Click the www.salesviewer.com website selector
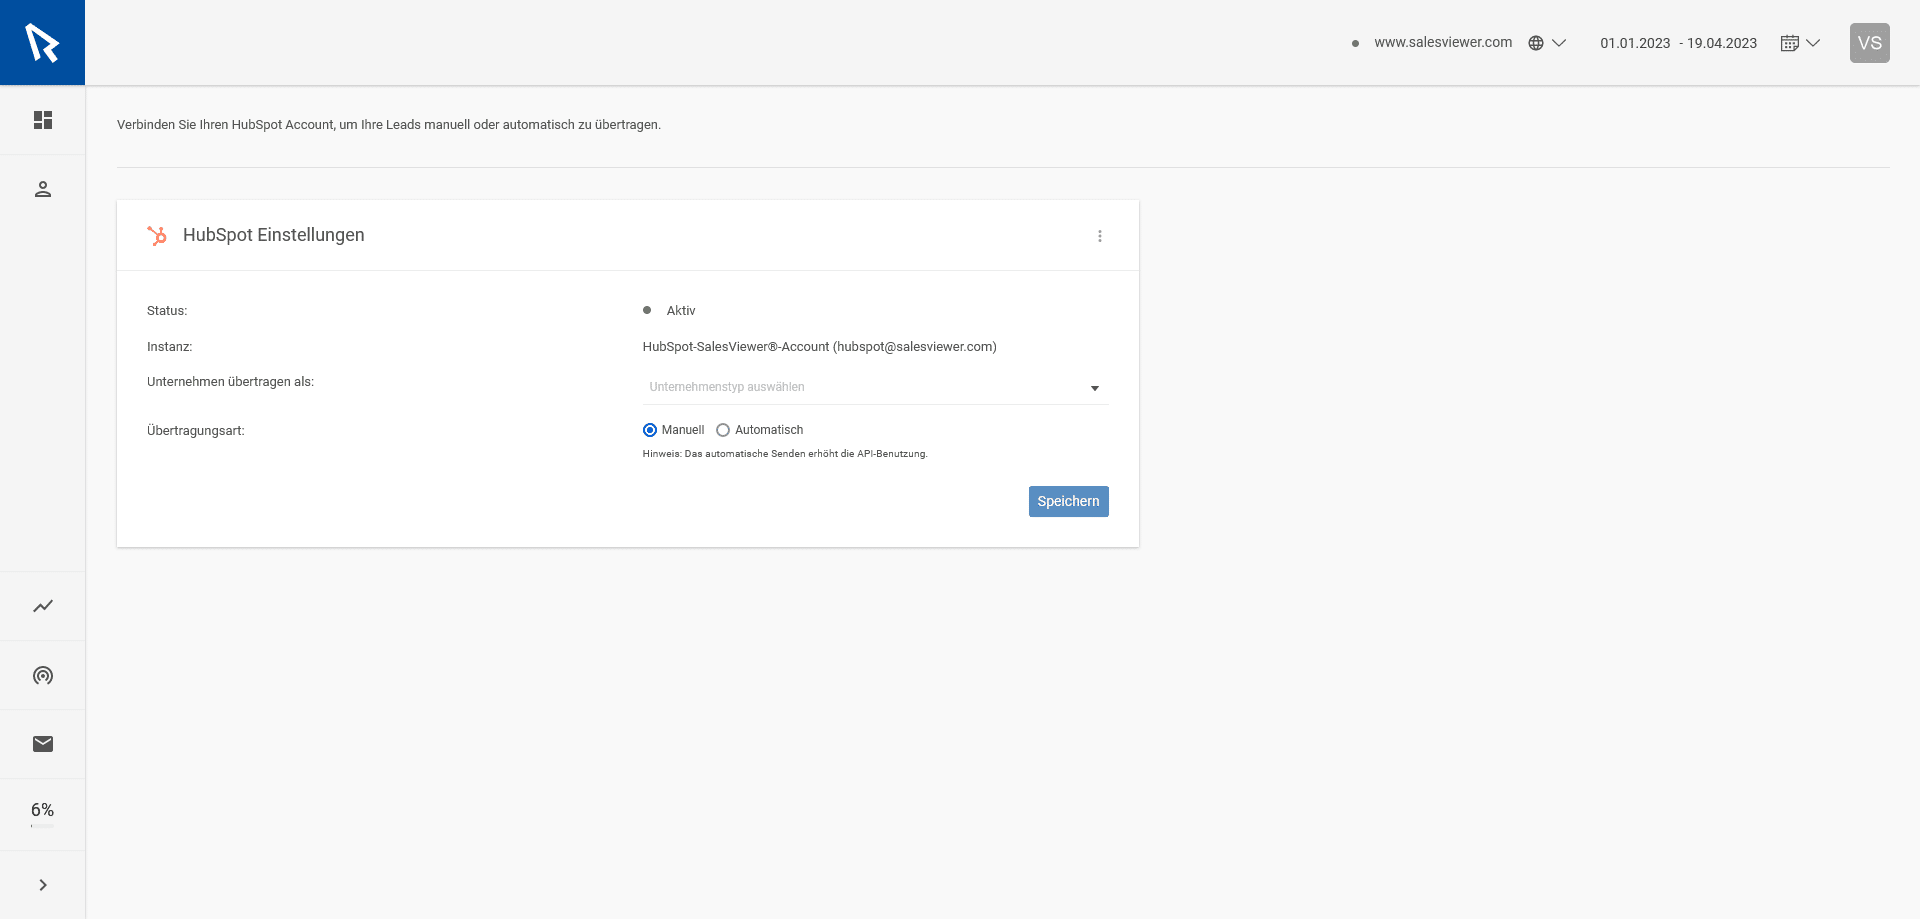Screen dimensions: 1920x919 pyautogui.click(x=1442, y=43)
